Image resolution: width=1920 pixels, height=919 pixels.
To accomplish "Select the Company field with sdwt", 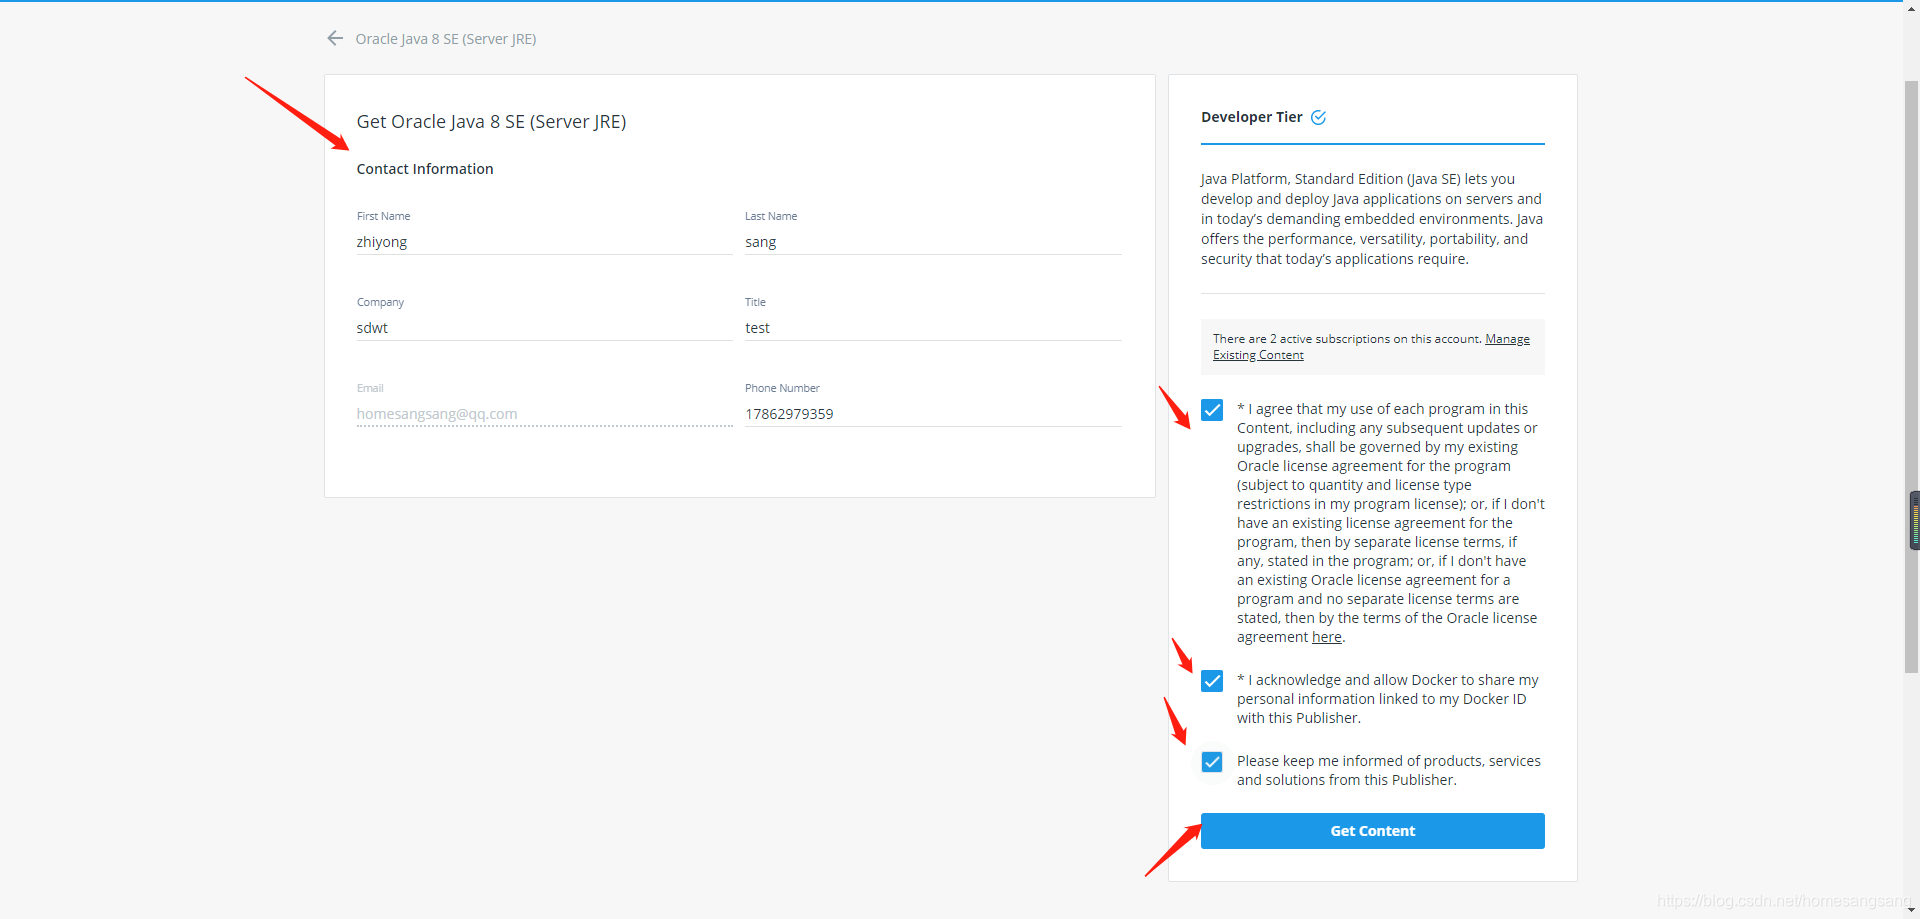I will 544,328.
